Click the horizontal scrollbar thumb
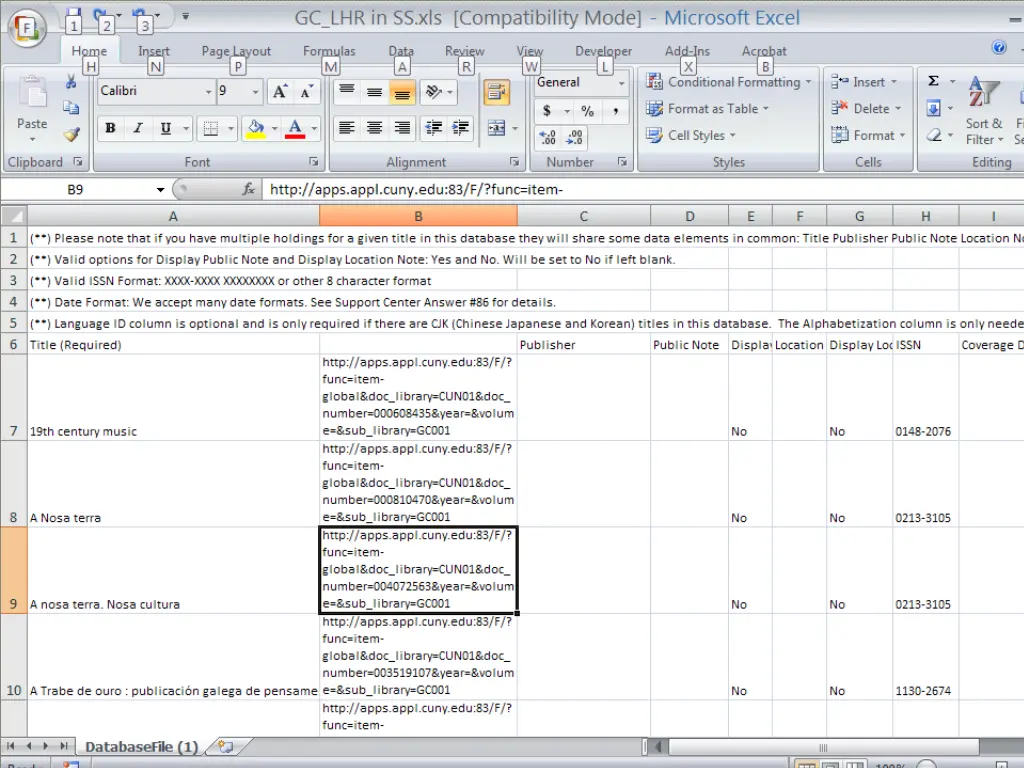Screen dimensions: 1024x768 [x=823, y=746]
